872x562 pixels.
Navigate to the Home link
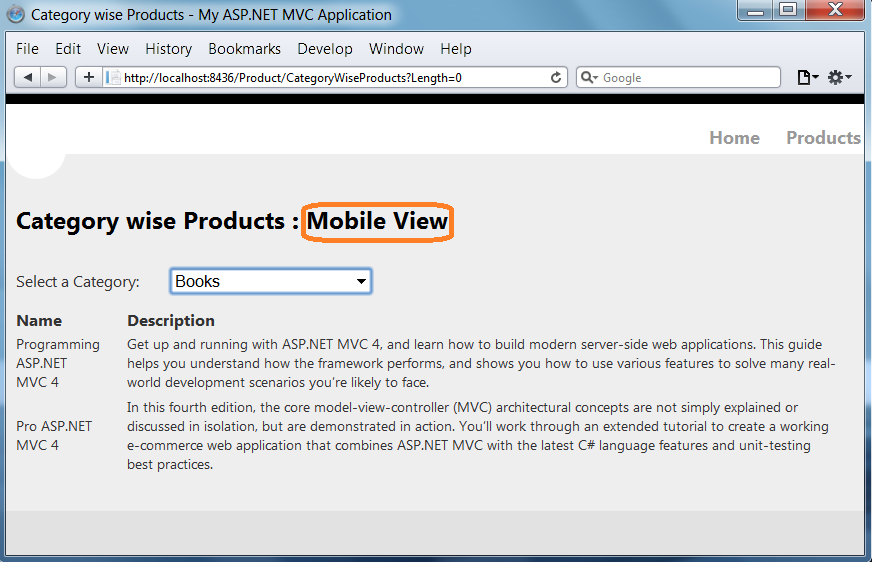tap(734, 138)
